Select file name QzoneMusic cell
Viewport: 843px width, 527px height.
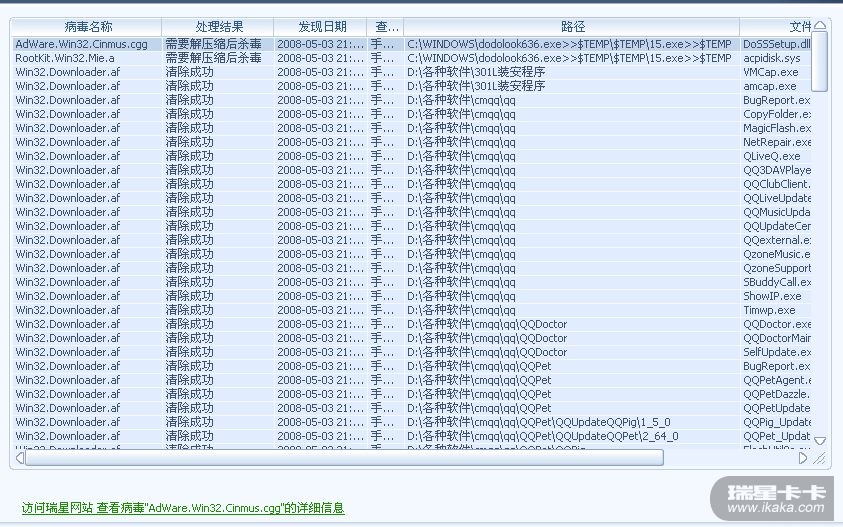776,254
